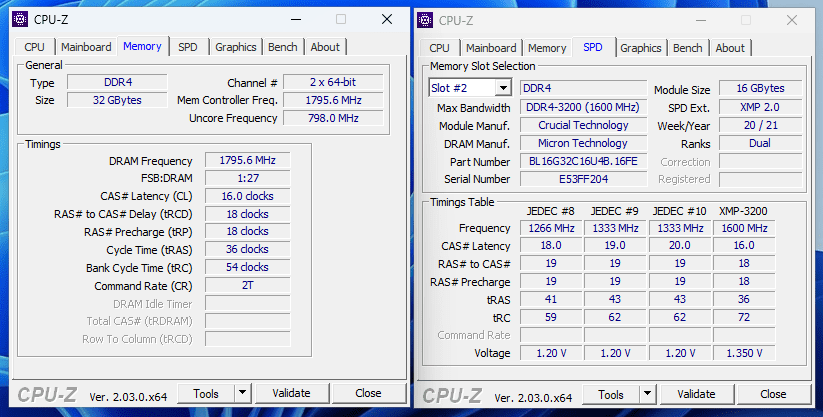Click DRAM Manuf. Micron Technology field
The height and width of the screenshot is (417, 823).
click(583, 143)
